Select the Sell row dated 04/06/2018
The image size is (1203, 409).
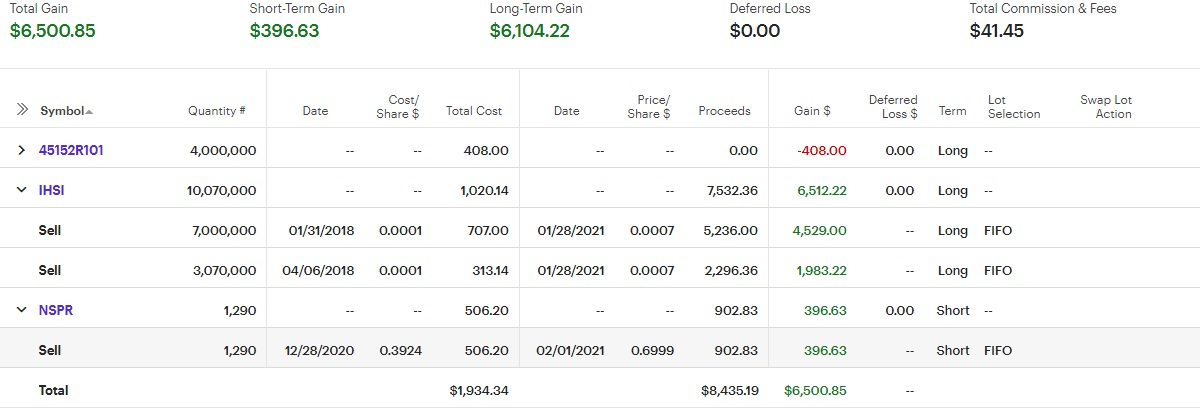point(50,270)
